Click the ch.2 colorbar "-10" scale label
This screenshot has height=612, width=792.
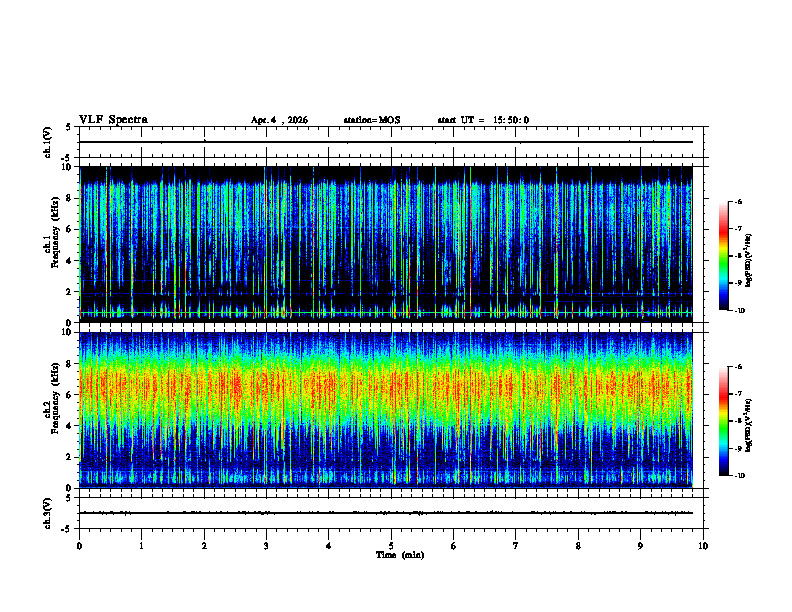740,476
